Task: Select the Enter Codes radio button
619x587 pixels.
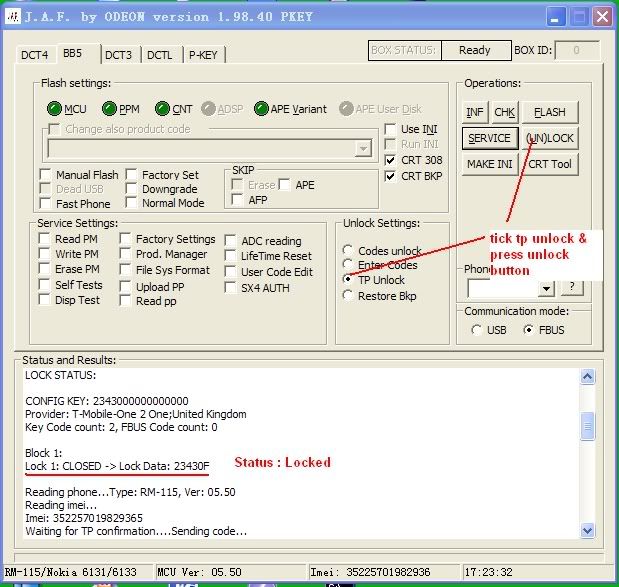Action: (348, 264)
